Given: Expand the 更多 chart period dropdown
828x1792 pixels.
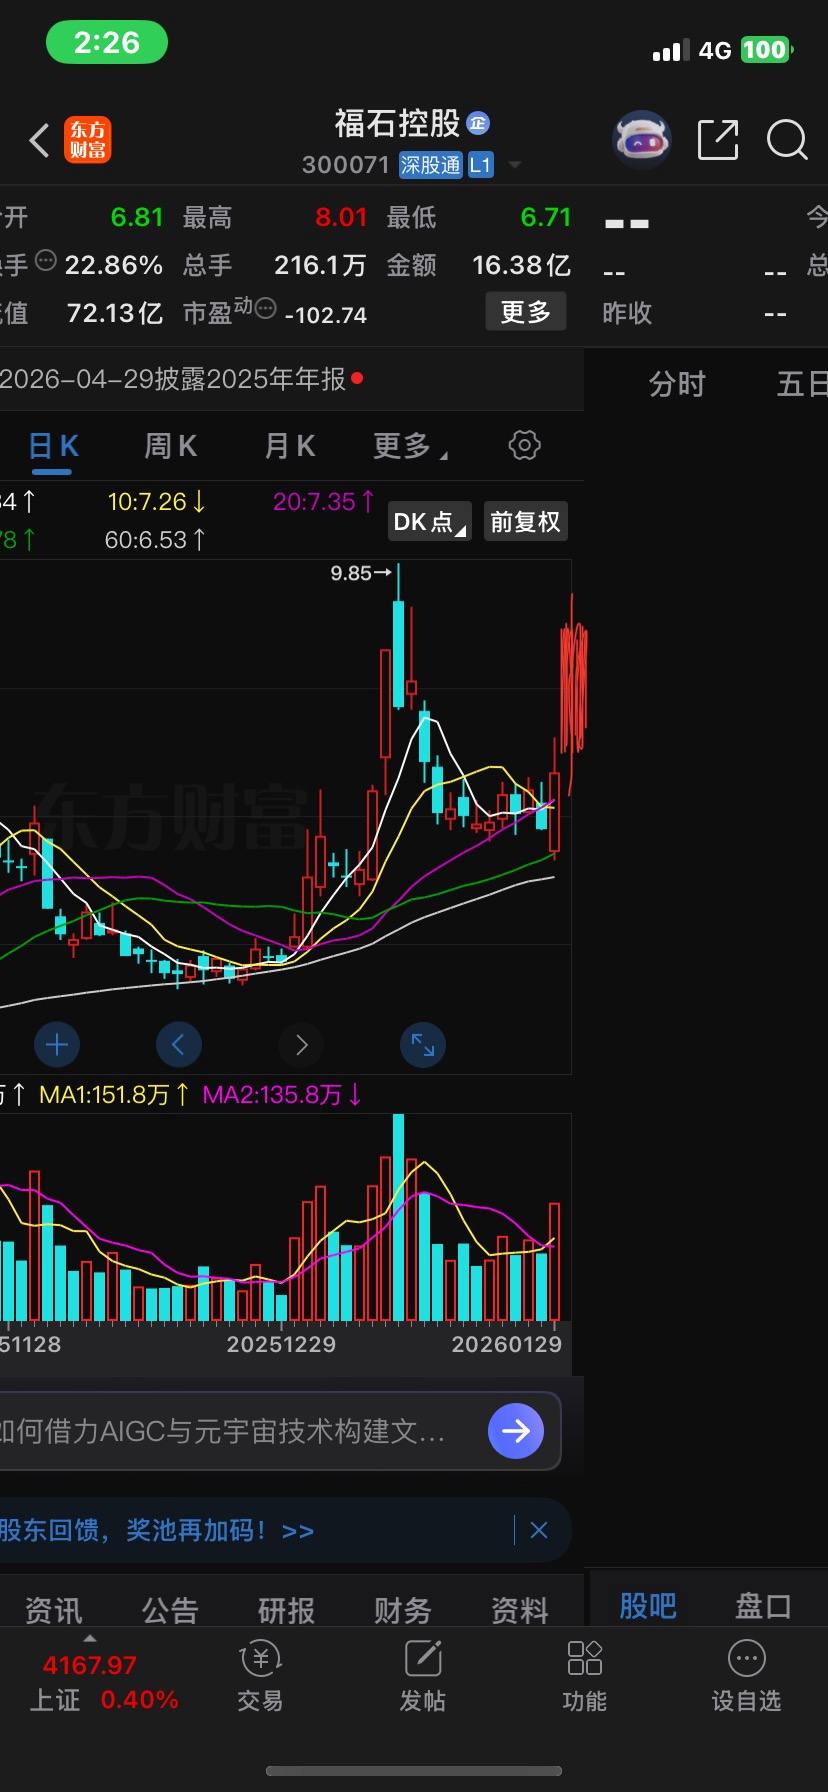Looking at the screenshot, I should 410,446.
